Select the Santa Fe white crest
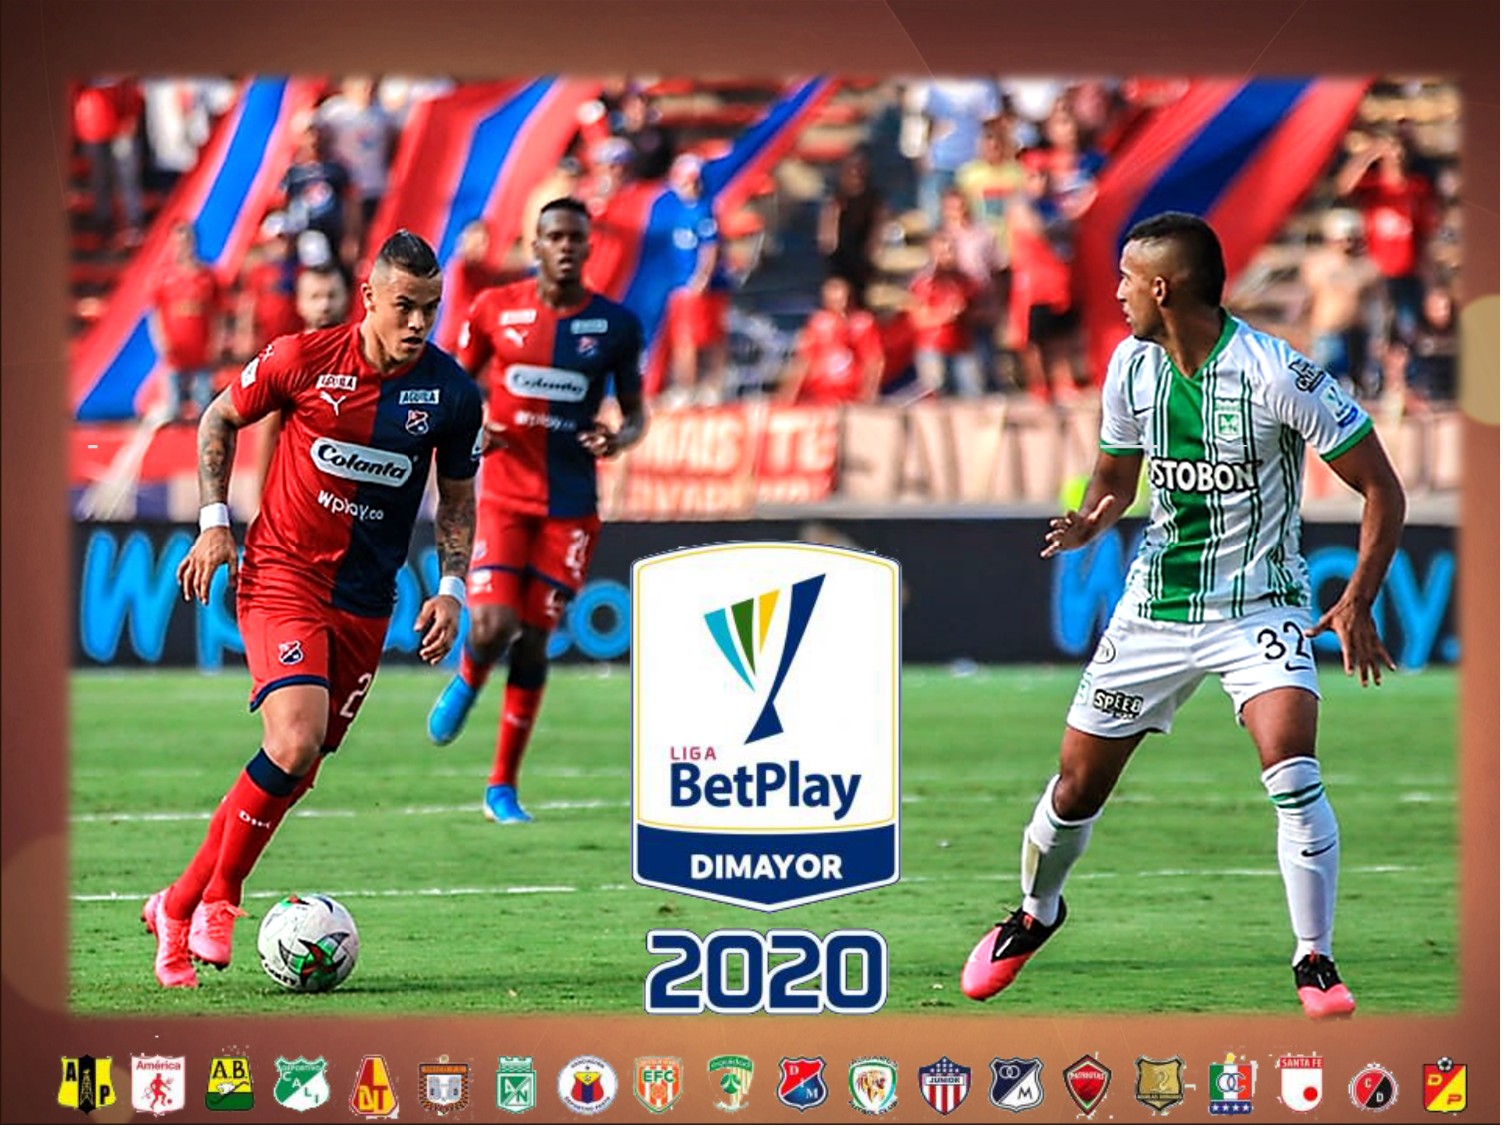This screenshot has height=1128, width=1508. pos(1301,1085)
